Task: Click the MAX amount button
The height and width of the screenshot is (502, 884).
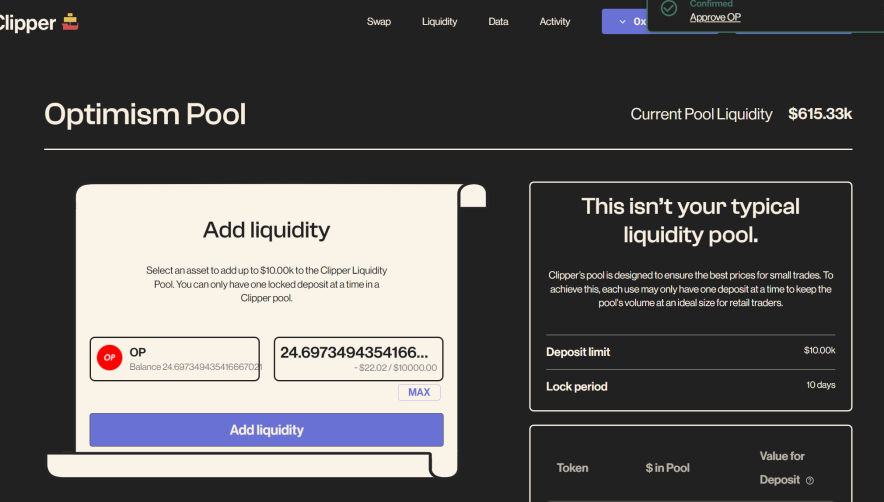Action: pyautogui.click(x=419, y=392)
